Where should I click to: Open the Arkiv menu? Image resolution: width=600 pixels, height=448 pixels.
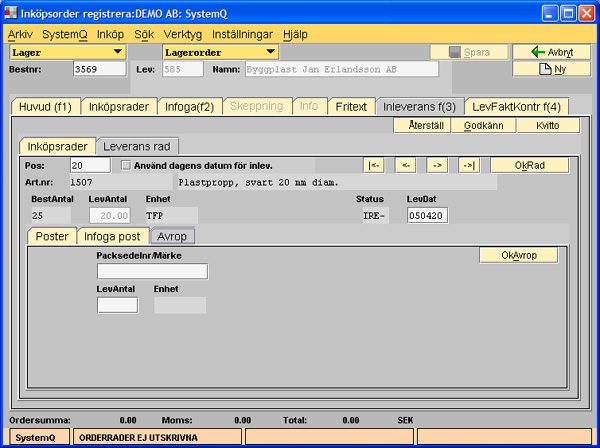[20, 34]
